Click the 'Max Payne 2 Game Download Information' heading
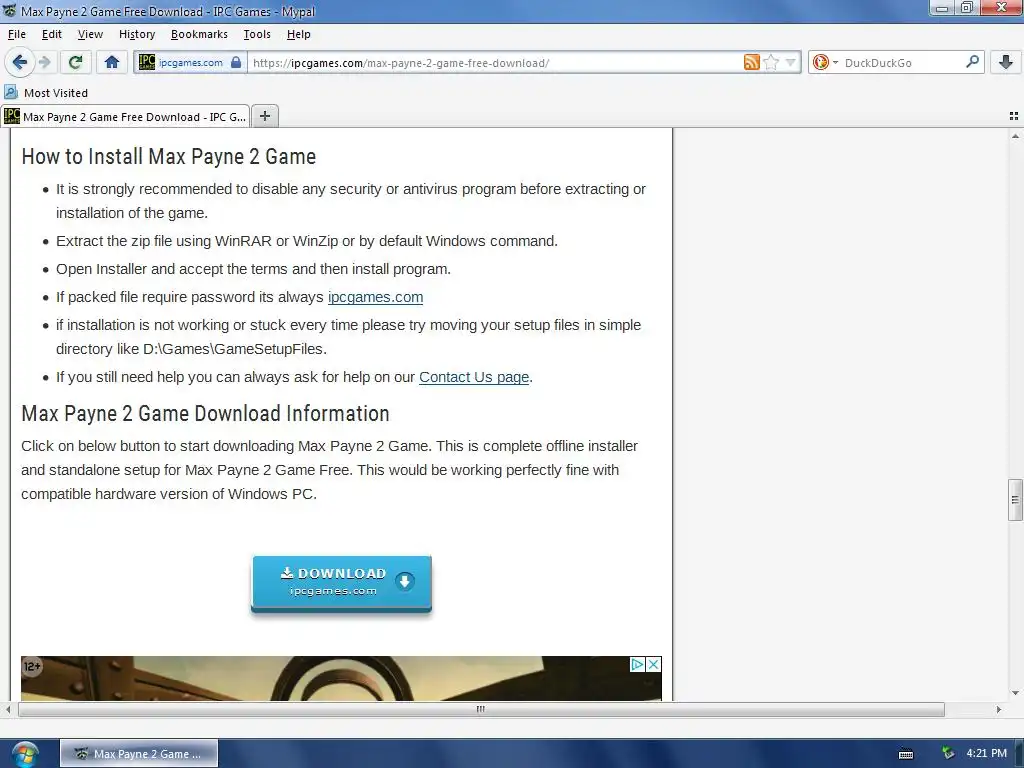Viewport: 1024px width, 768px height. click(x=205, y=414)
